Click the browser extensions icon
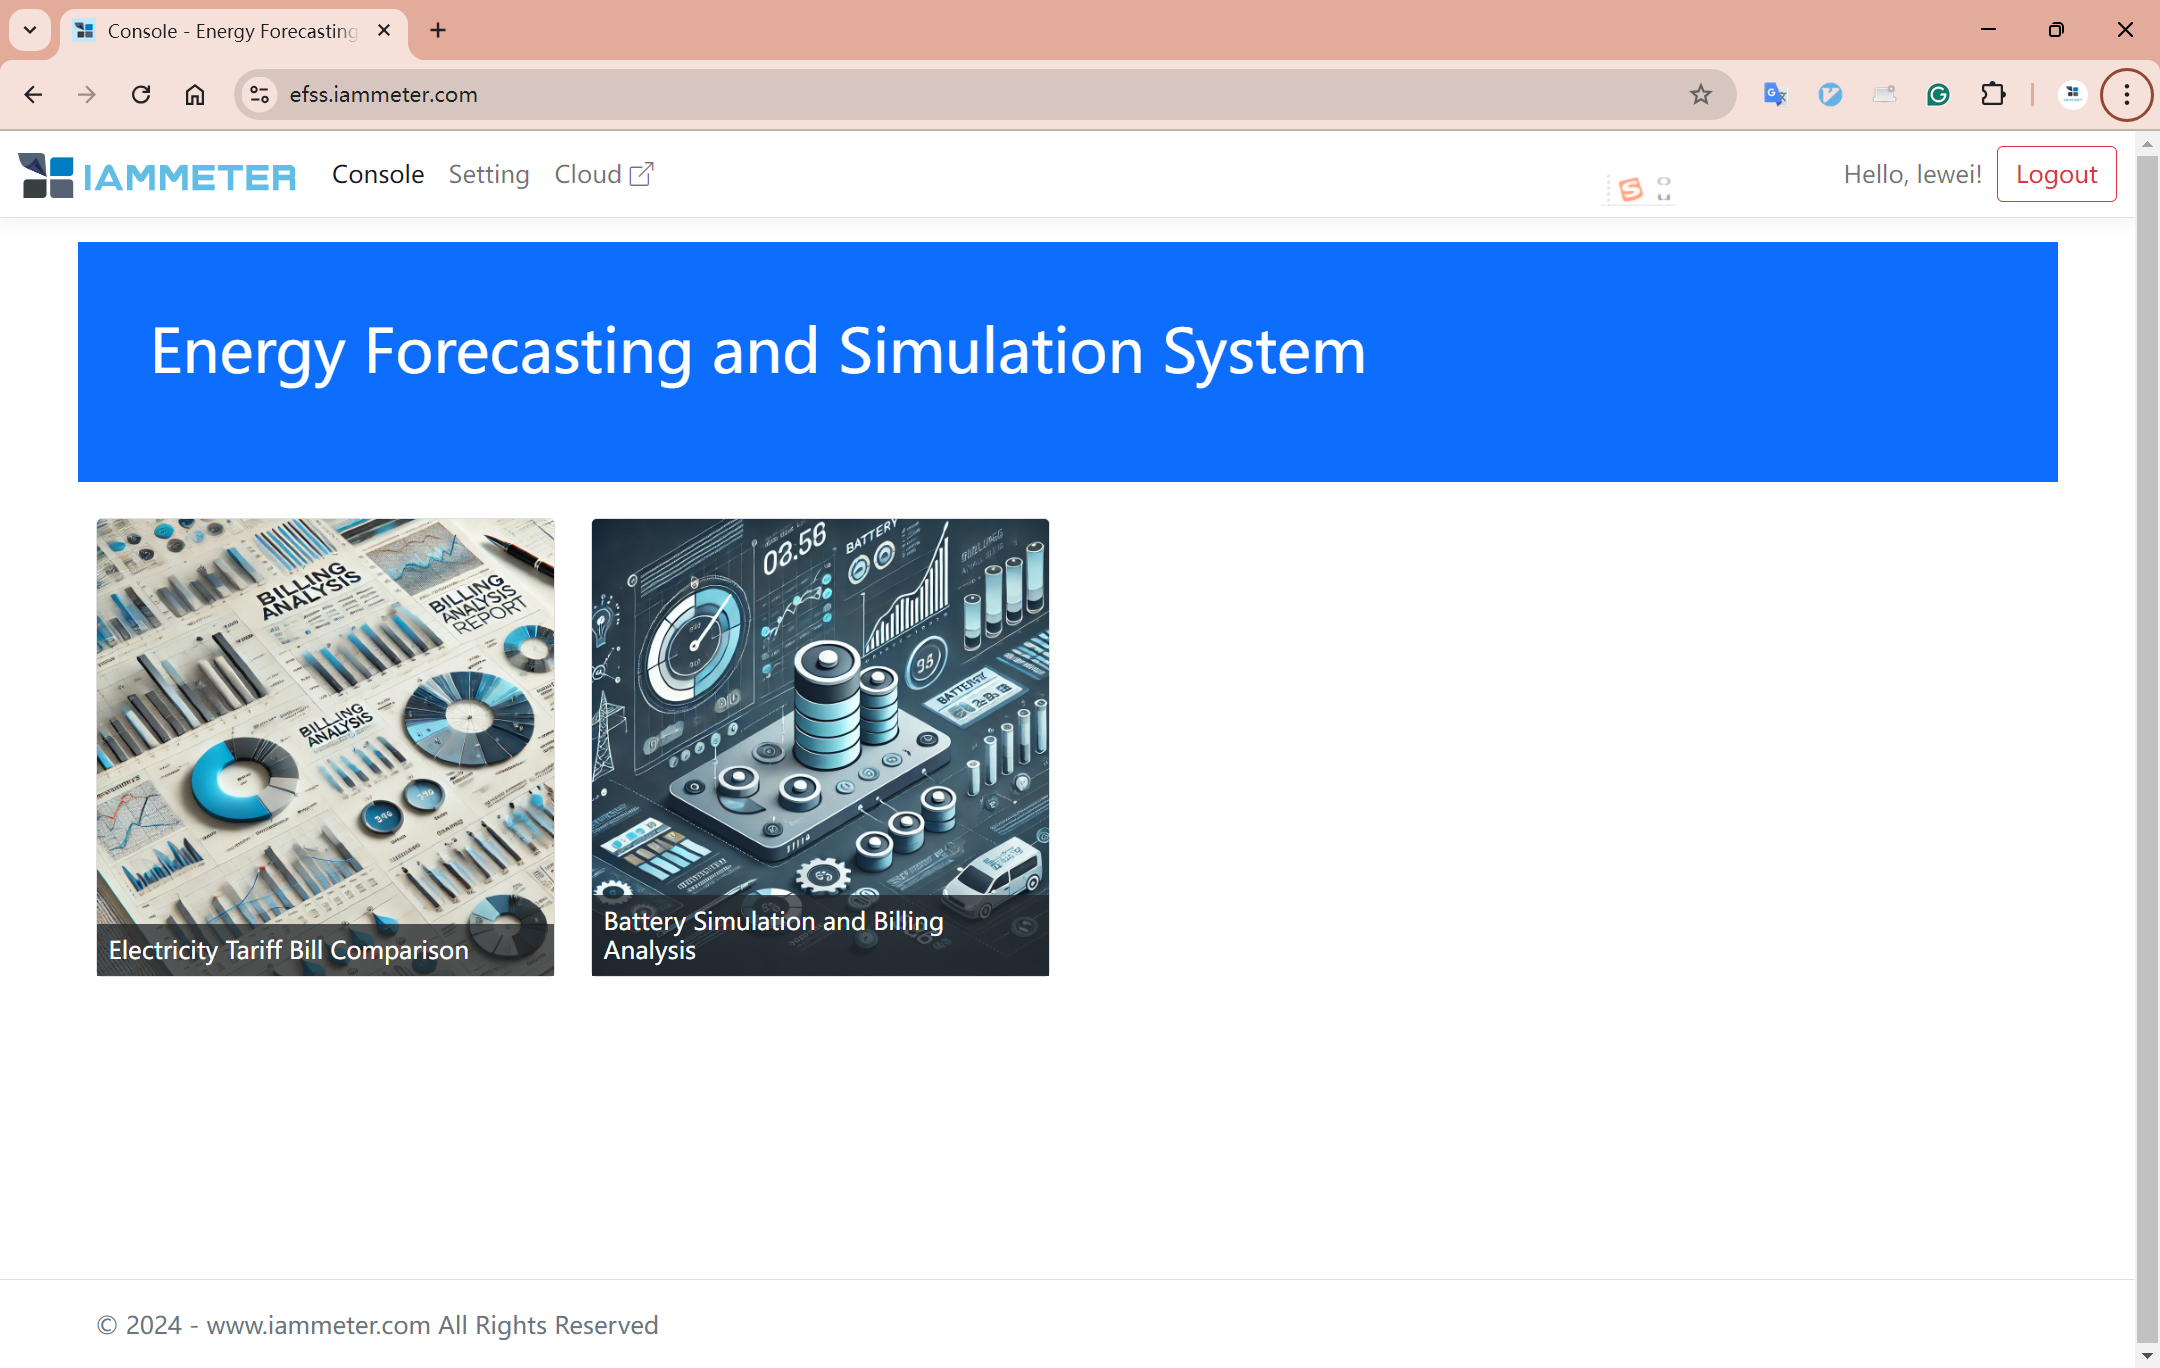 [x=1990, y=94]
